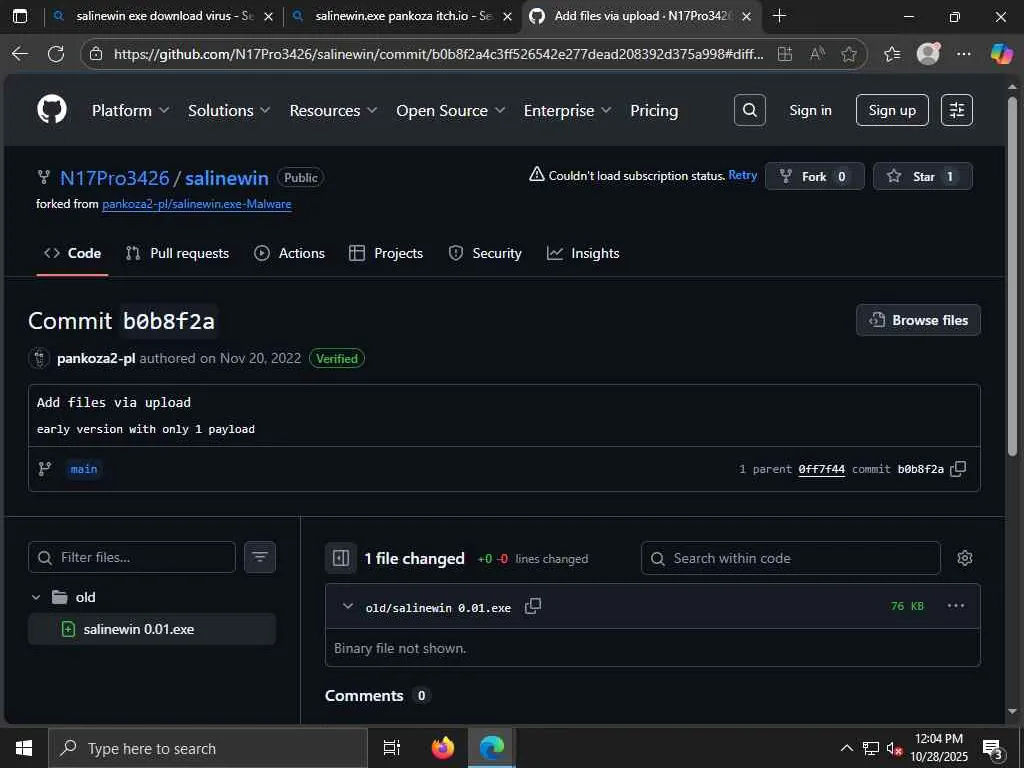This screenshot has width=1024, height=768.
Task: Collapse the old/salinewin 0.01.exe diff
Action: pyautogui.click(x=348, y=607)
